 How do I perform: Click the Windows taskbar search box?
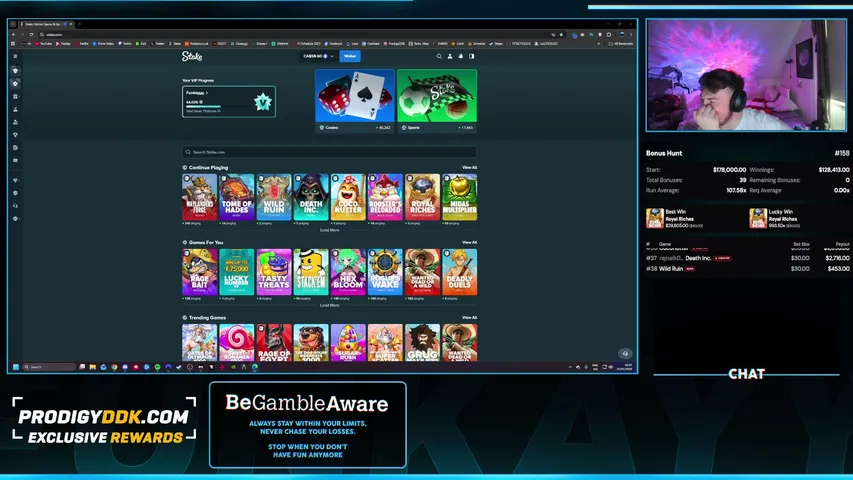pyautogui.click(x=49, y=367)
